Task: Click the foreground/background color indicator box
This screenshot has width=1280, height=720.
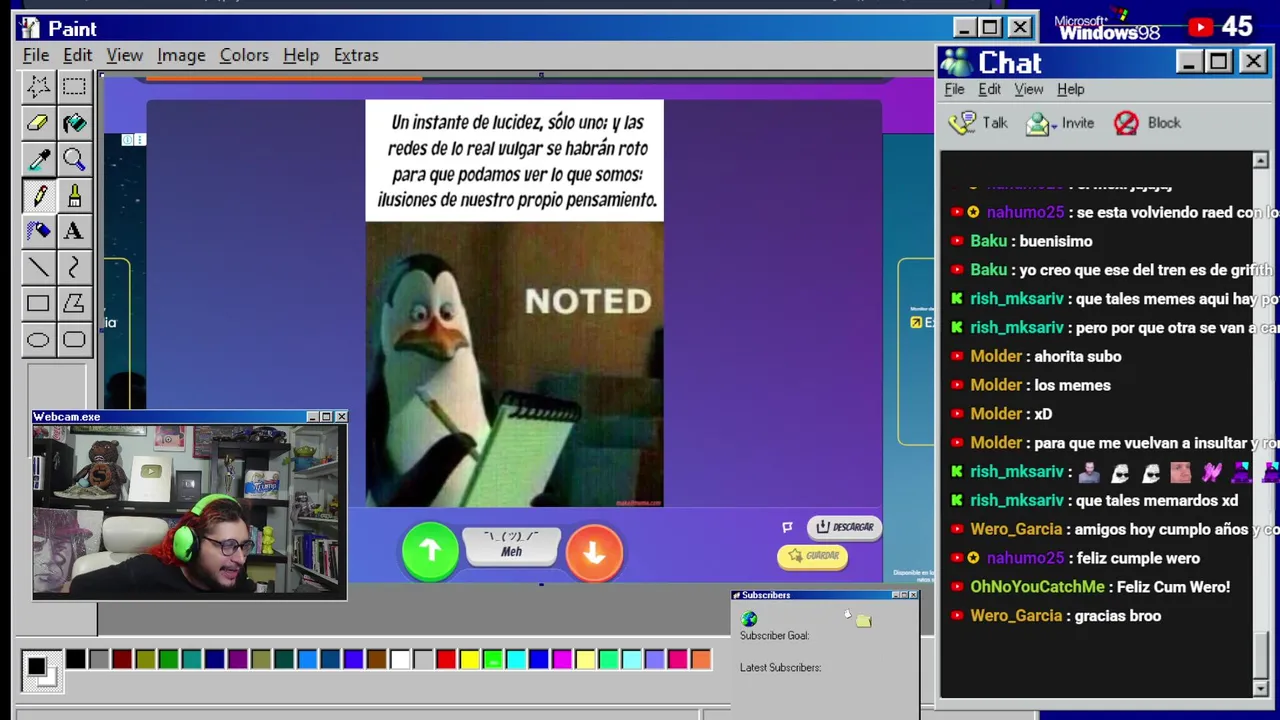Action: [x=40, y=669]
